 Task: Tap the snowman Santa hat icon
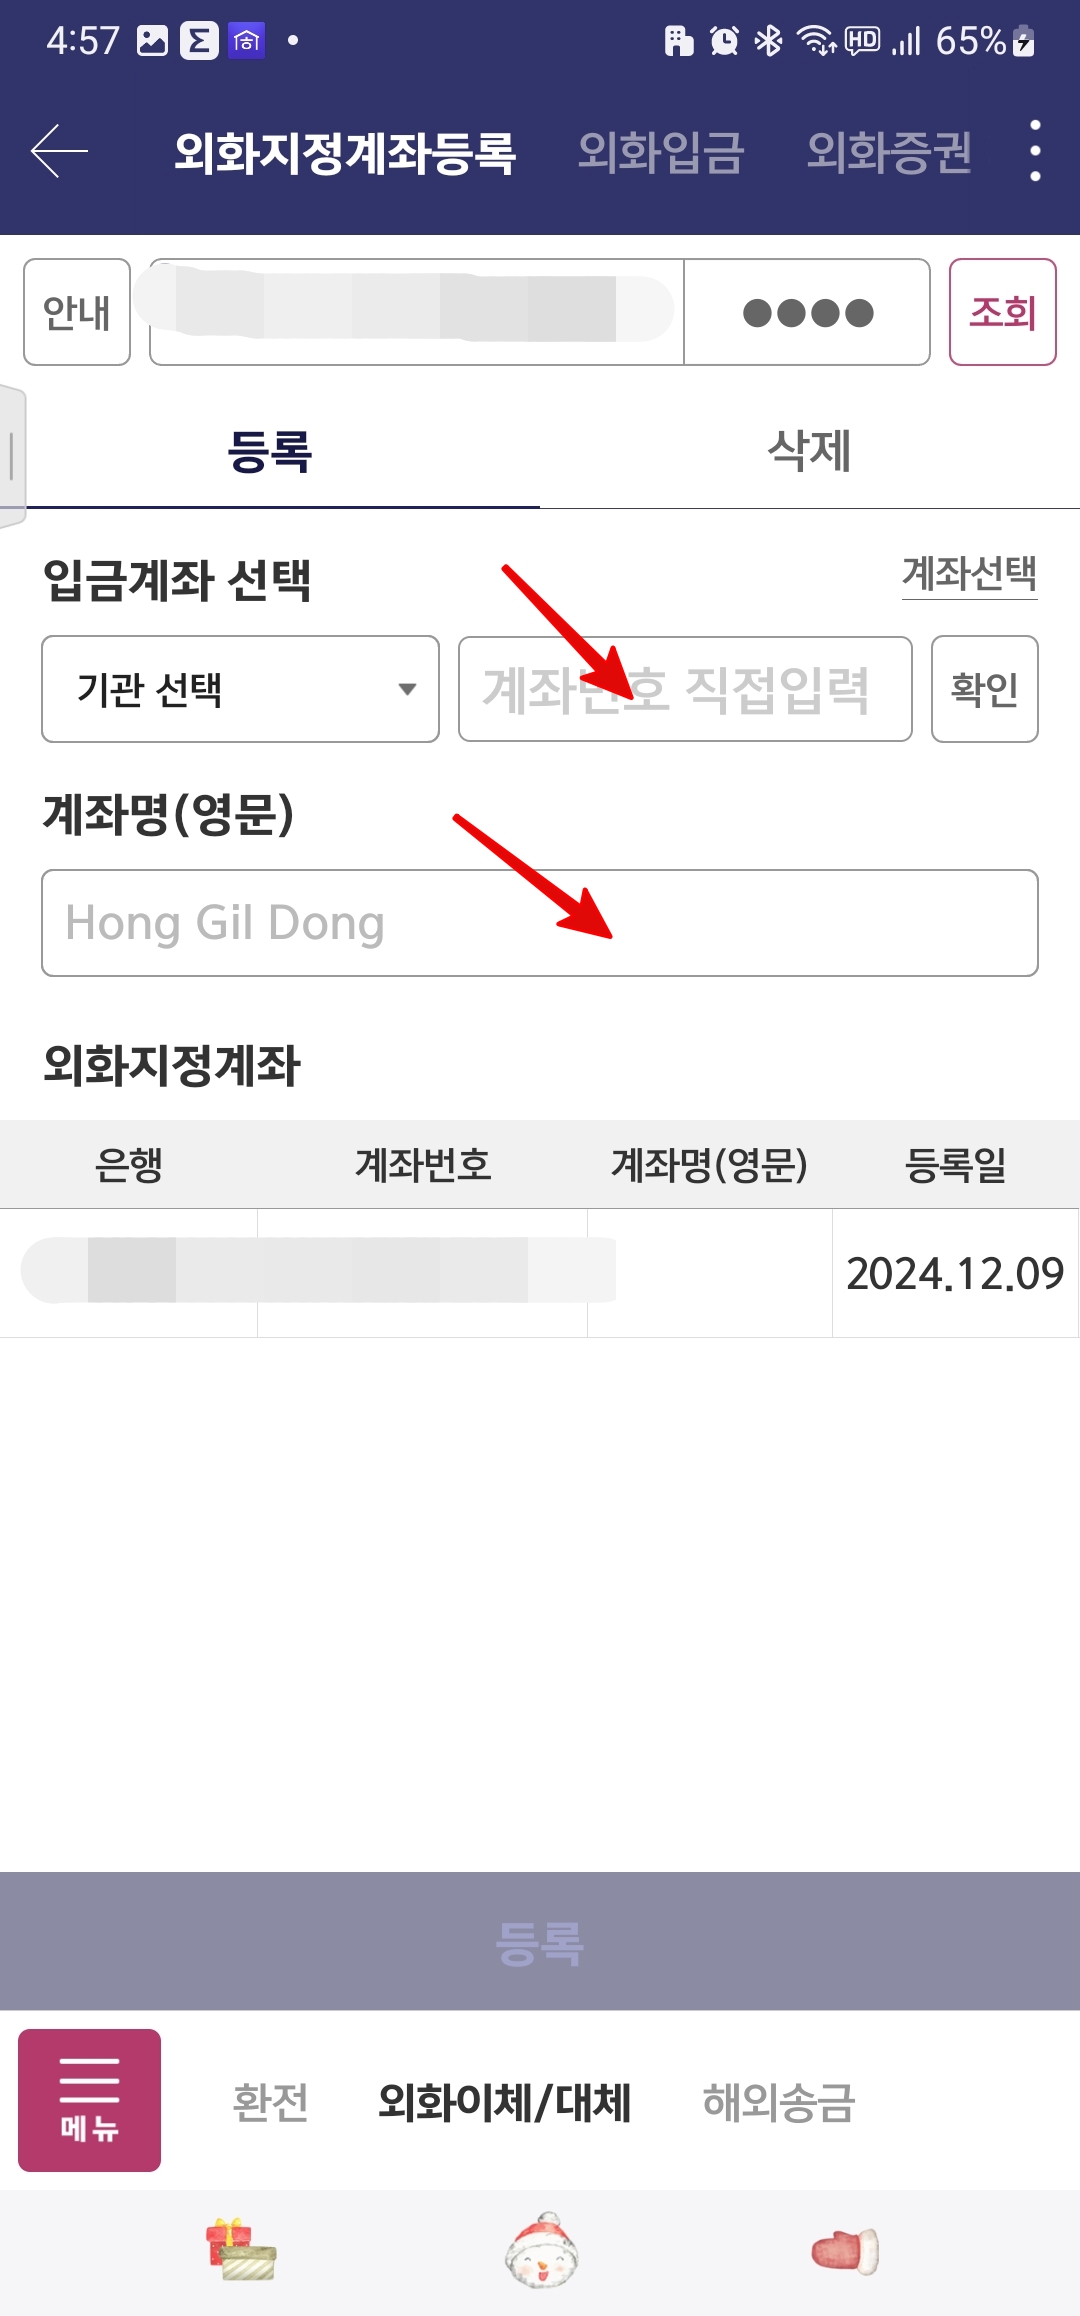(x=541, y=2250)
